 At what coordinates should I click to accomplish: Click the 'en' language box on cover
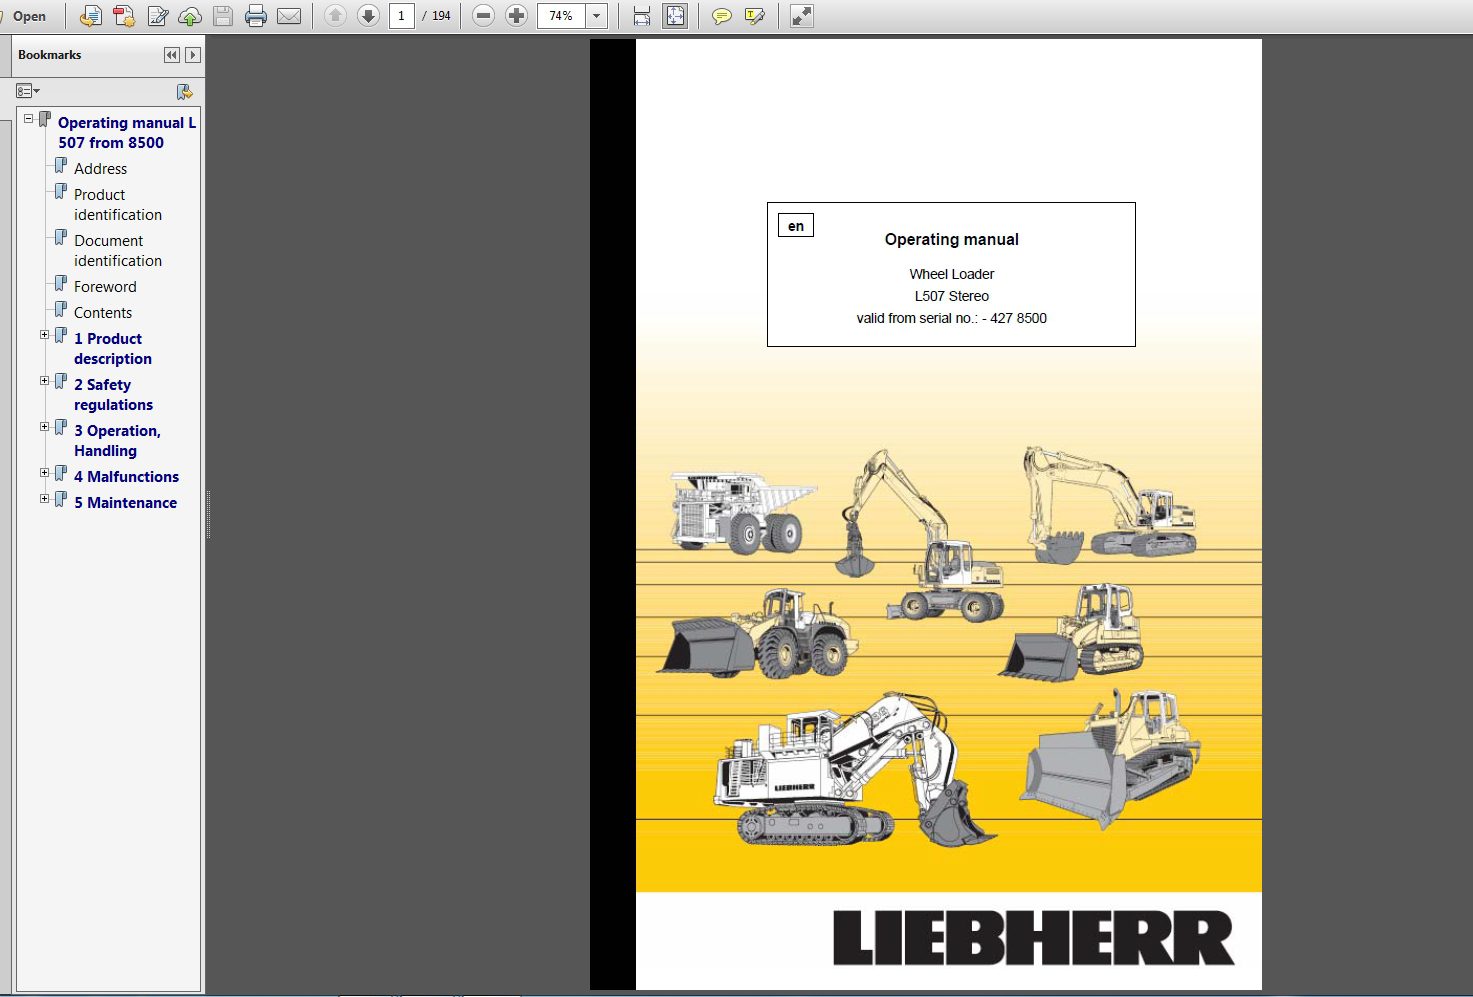click(796, 226)
